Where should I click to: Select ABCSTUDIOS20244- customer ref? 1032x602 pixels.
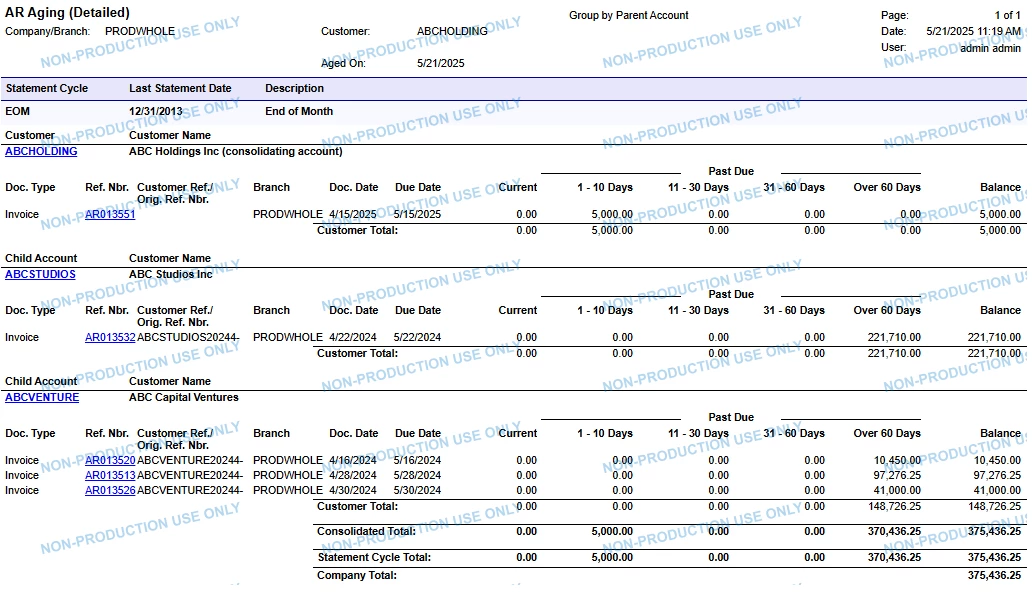pyautogui.click(x=188, y=338)
